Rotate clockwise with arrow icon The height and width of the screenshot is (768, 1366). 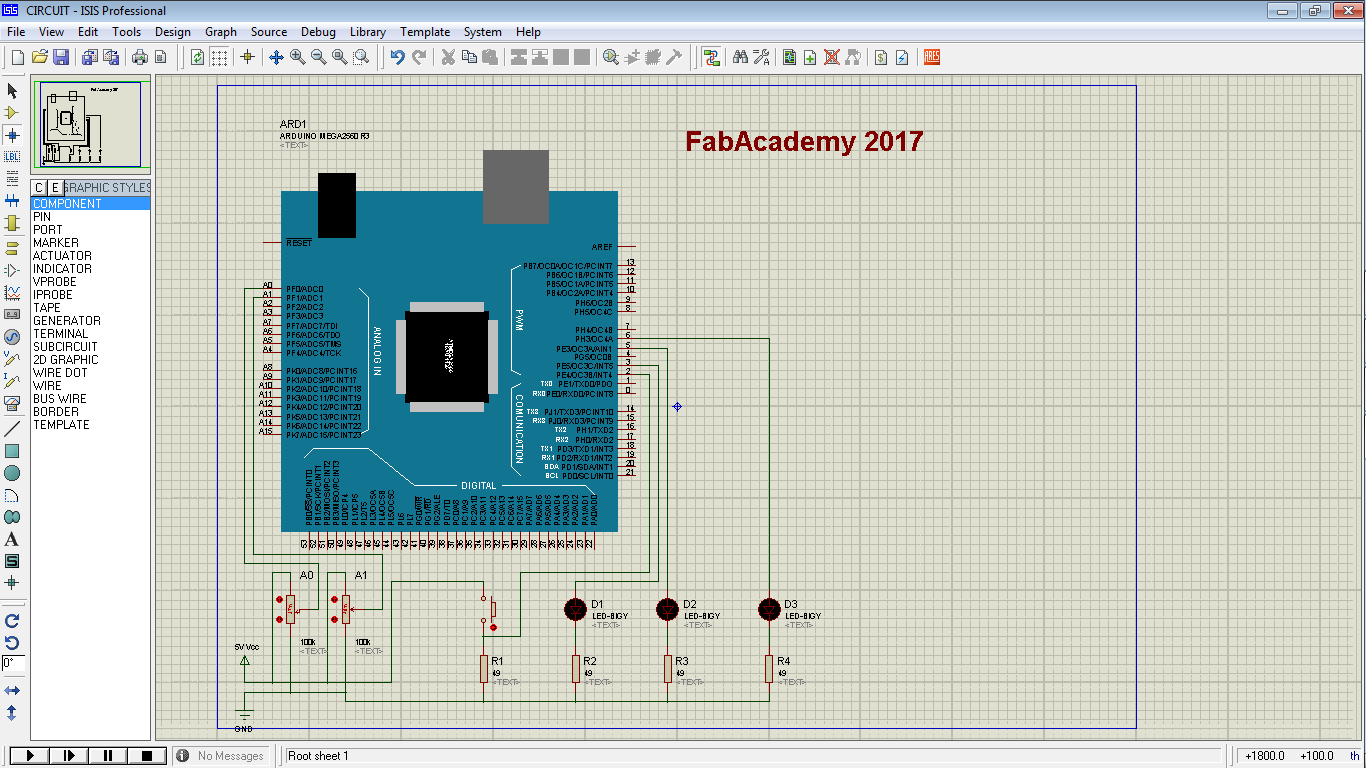[12, 620]
